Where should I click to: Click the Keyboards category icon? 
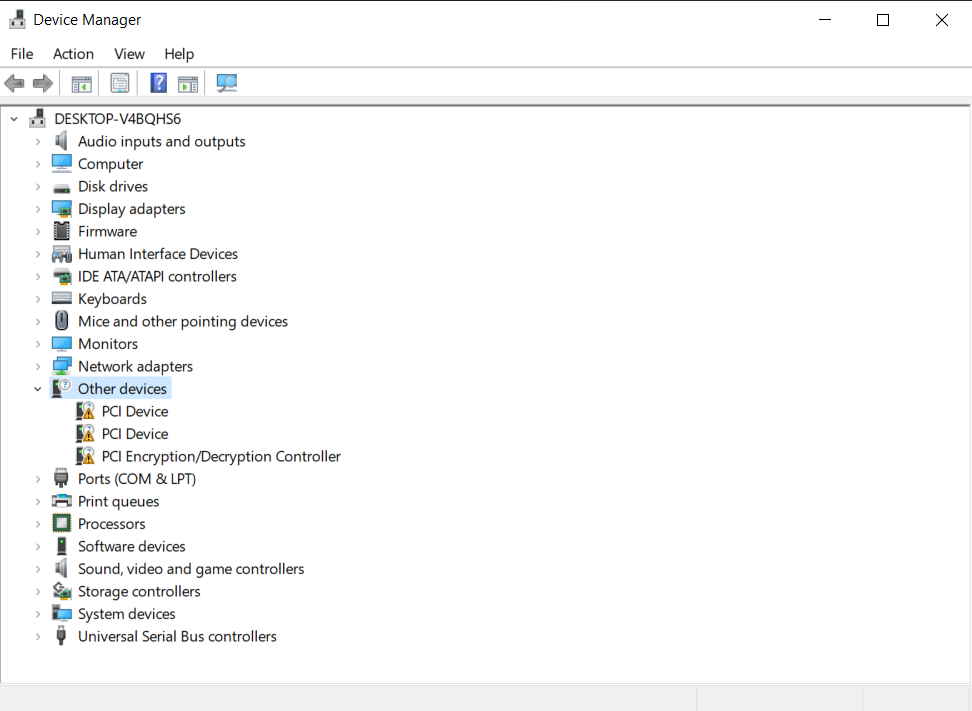point(61,298)
